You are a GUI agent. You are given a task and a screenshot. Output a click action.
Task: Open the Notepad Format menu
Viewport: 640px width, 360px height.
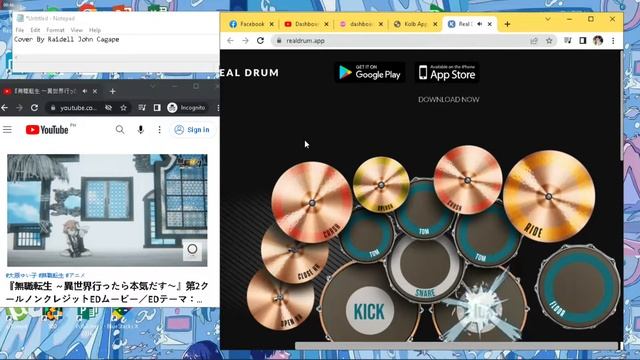[x=55, y=30]
